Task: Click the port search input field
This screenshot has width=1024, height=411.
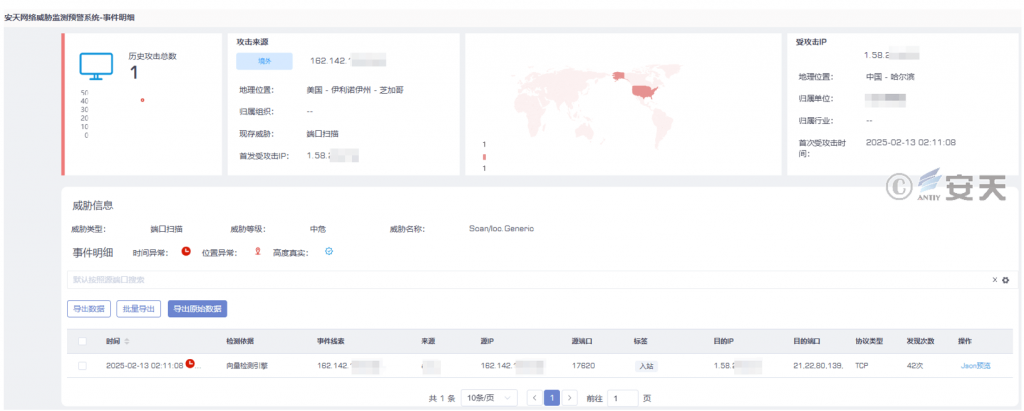Action: (500, 280)
